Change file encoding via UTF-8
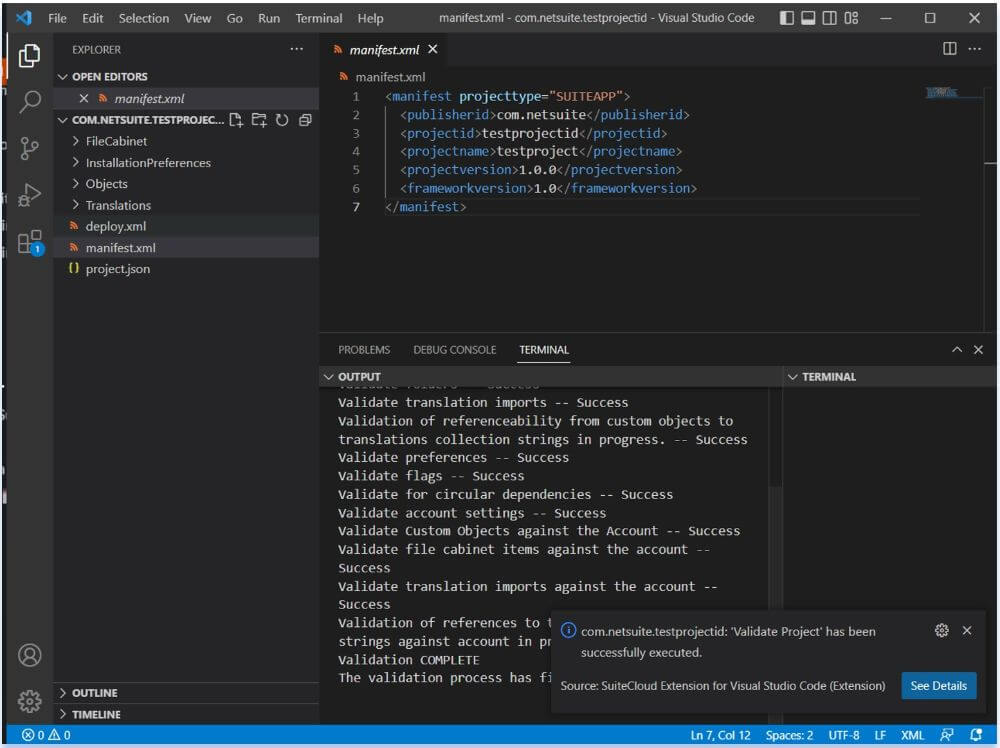Image resolution: width=1000 pixels, height=748 pixels. (843, 735)
